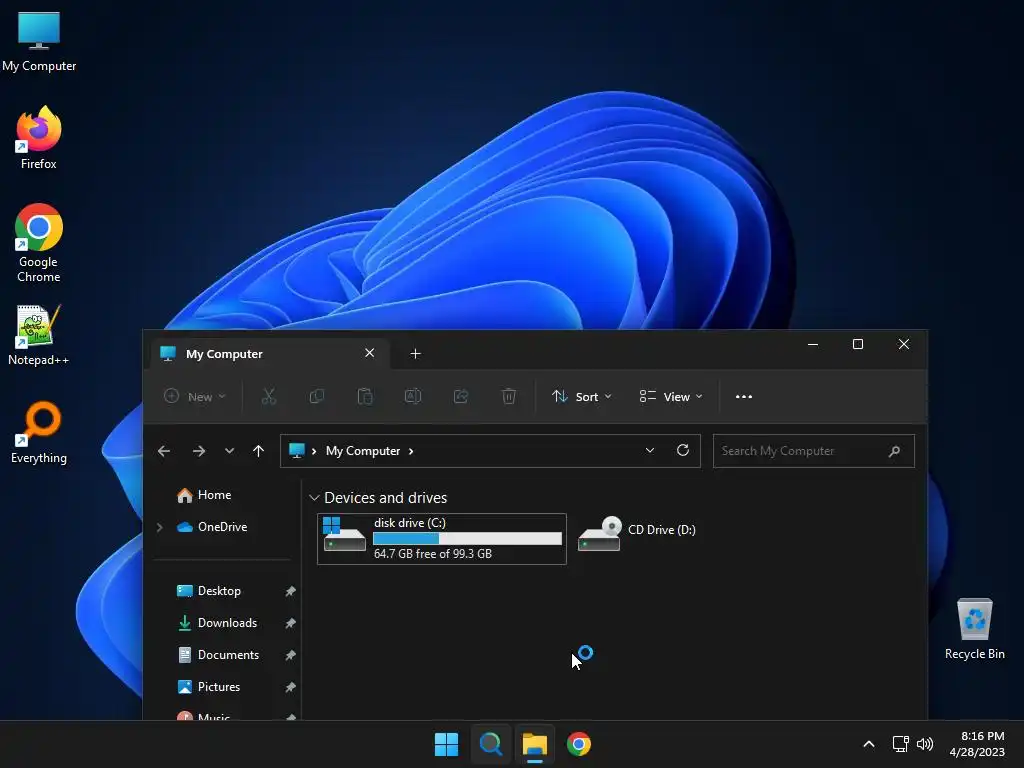Viewport: 1024px width, 768px height.
Task: Open the See more ellipsis menu
Action: [x=744, y=396]
